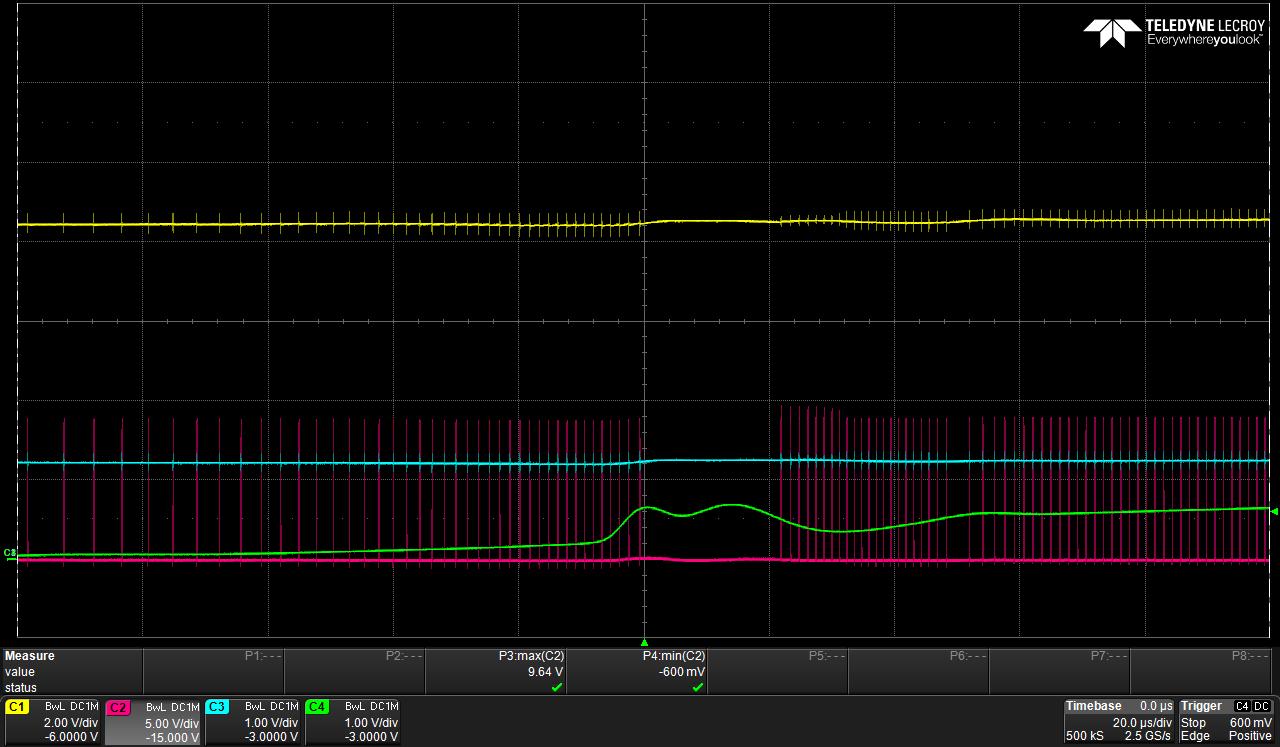
Task: Click the C1 -6.0000 V offset value
Action: (x=70, y=737)
